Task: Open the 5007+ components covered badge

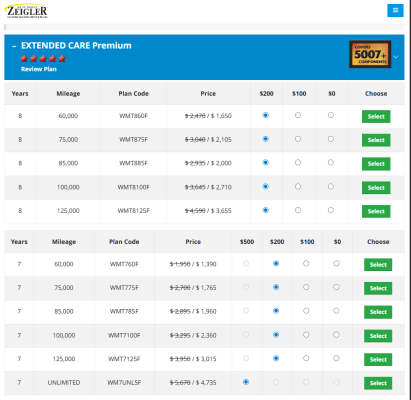Action: (x=370, y=54)
